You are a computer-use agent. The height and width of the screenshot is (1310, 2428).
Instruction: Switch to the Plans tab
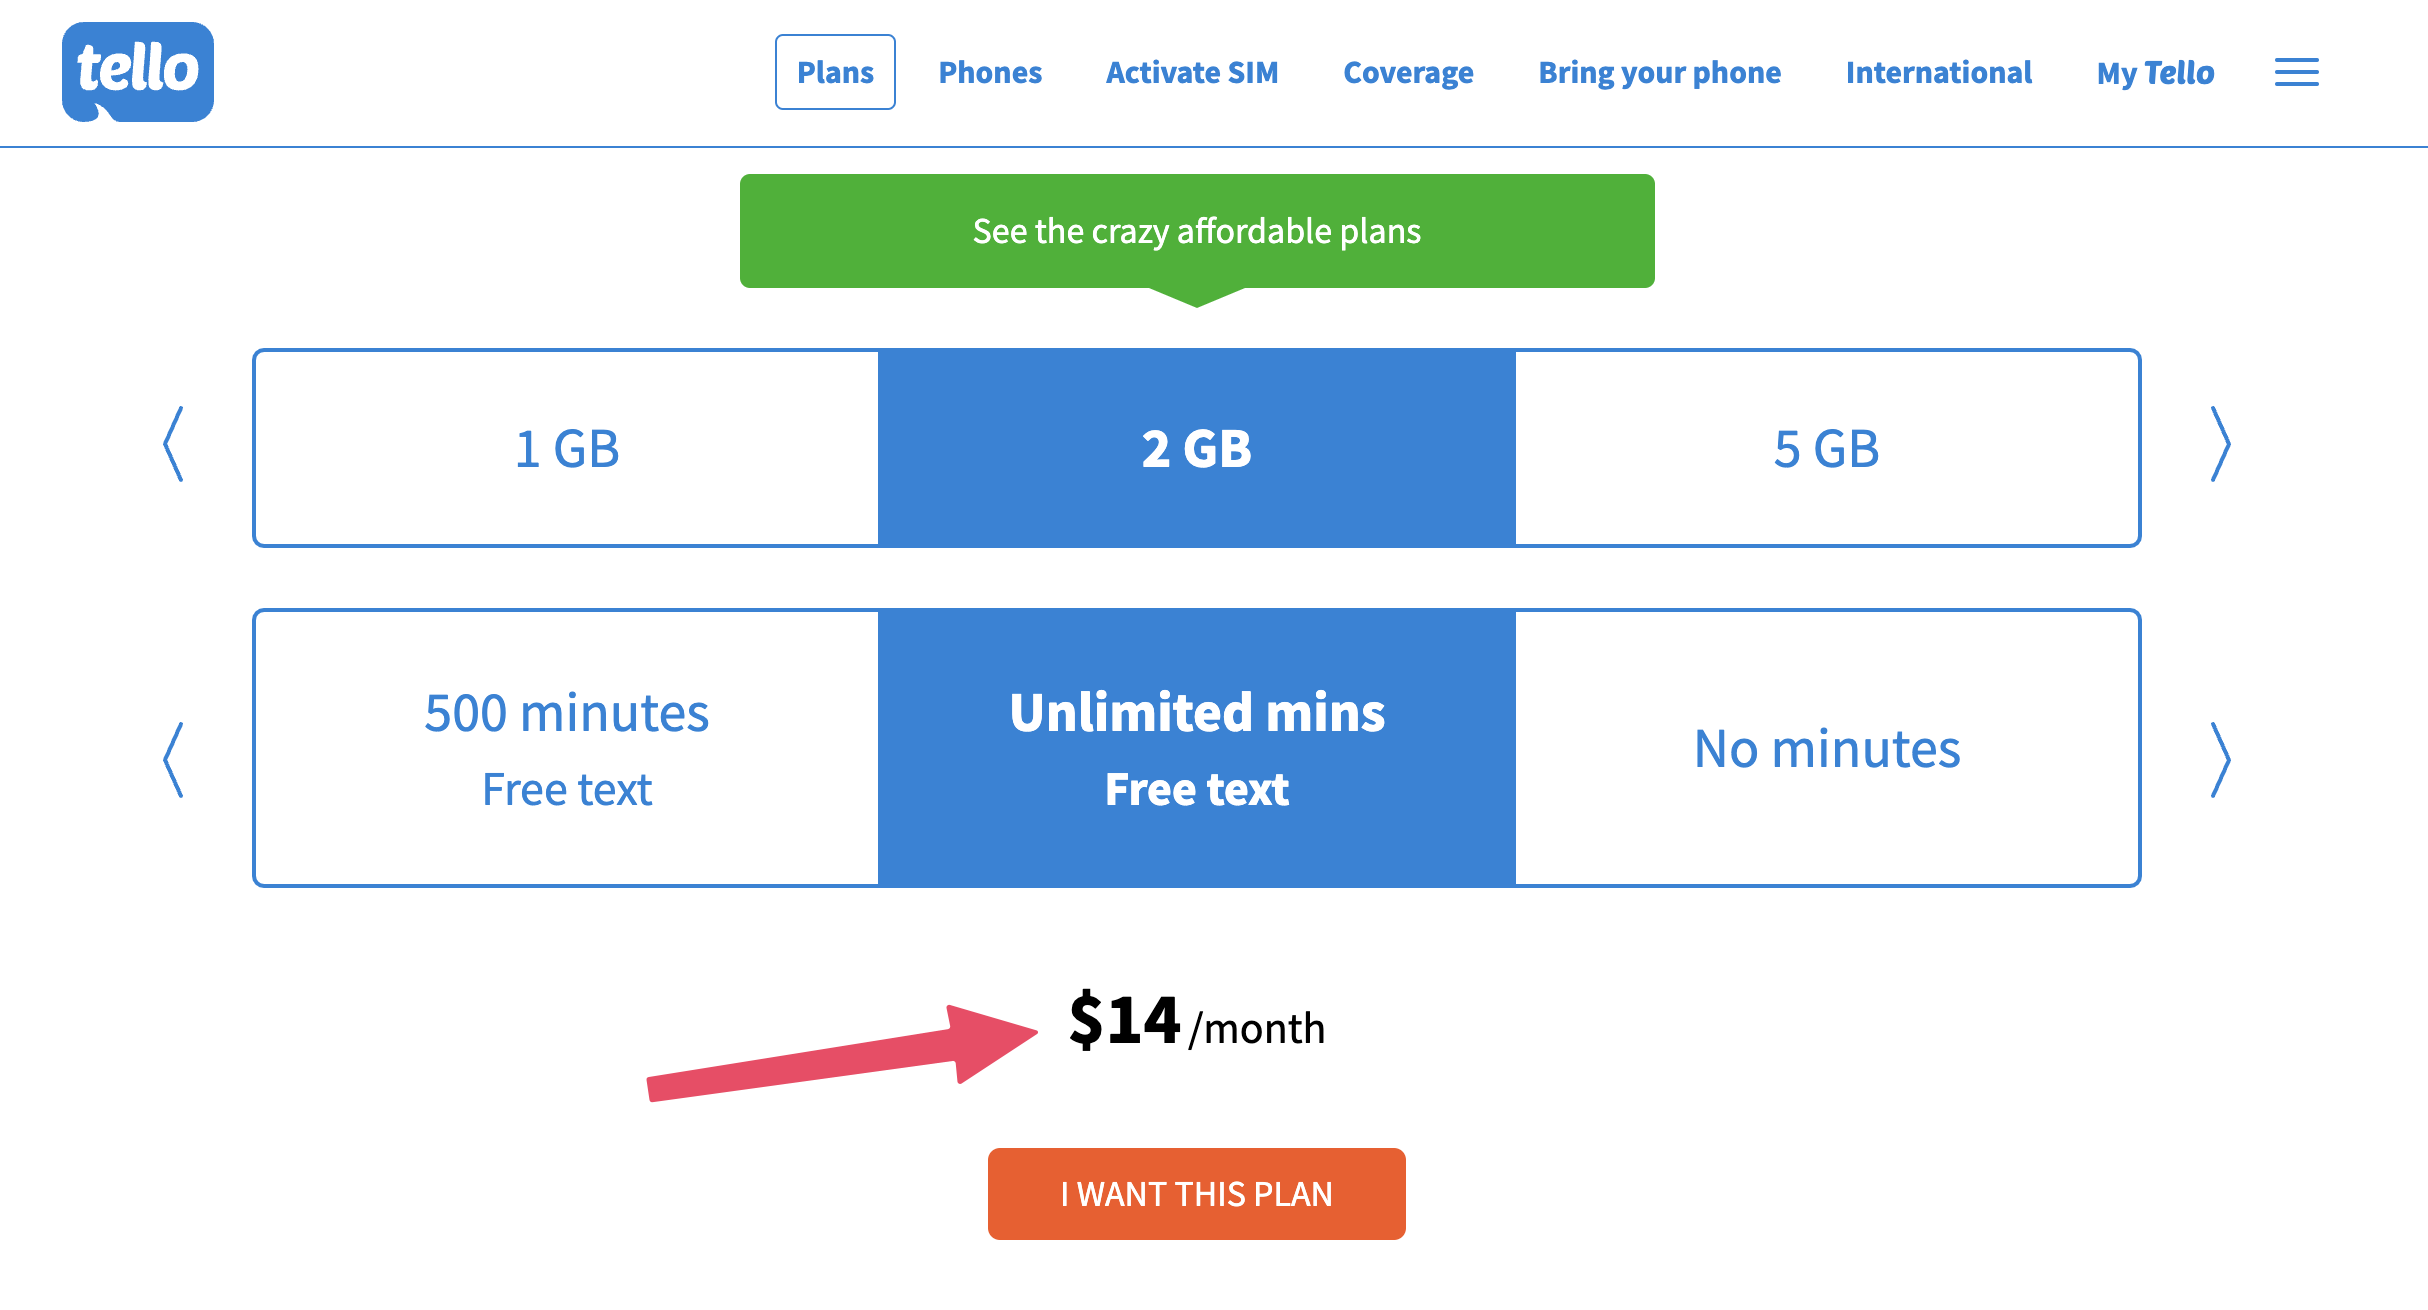835,71
